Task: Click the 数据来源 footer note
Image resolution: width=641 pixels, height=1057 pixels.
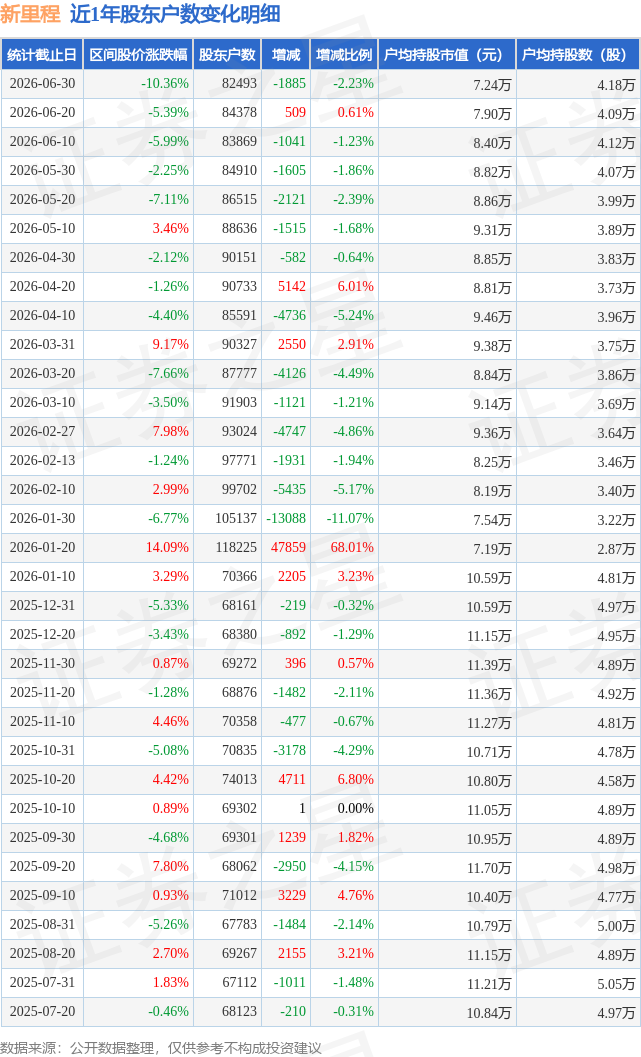Action: [160, 1048]
